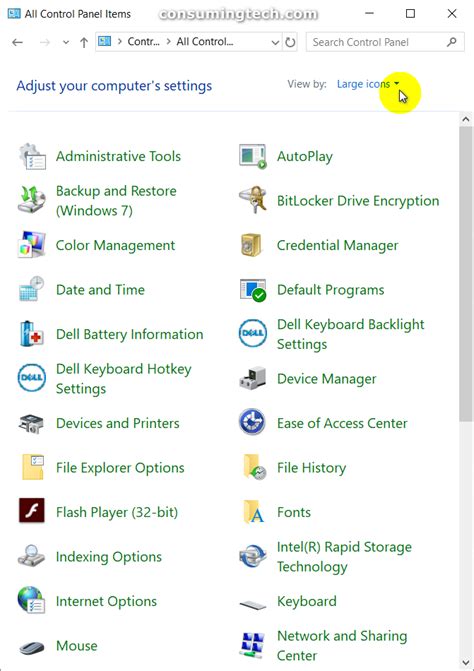Open Backup and Restore (Windows 7) link
This screenshot has height=671, width=474.
[x=116, y=201]
